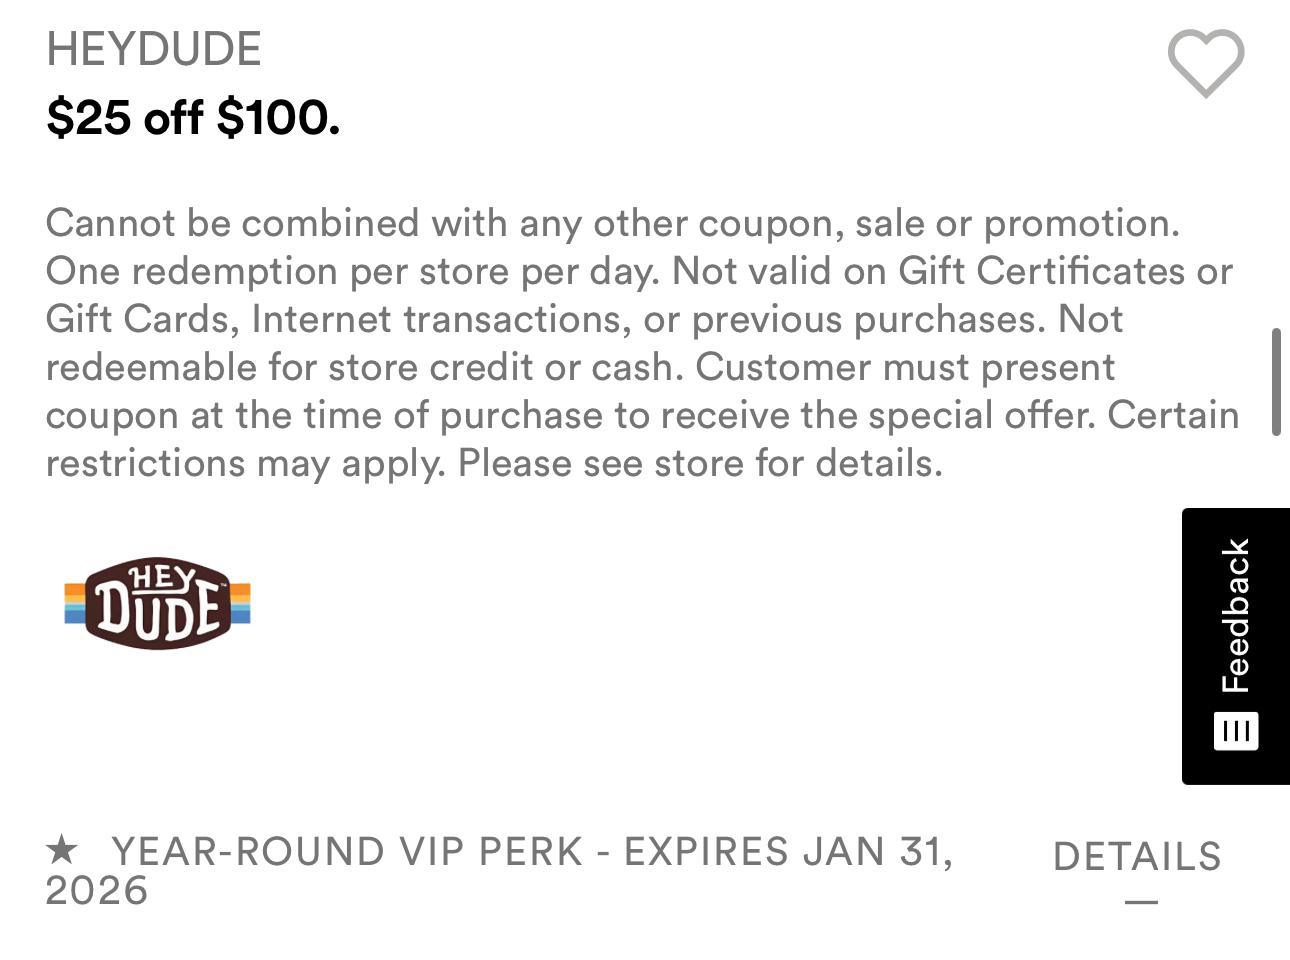Click the HEYDUDE brand name heading
This screenshot has width=1290, height=960.
point(154,50)
